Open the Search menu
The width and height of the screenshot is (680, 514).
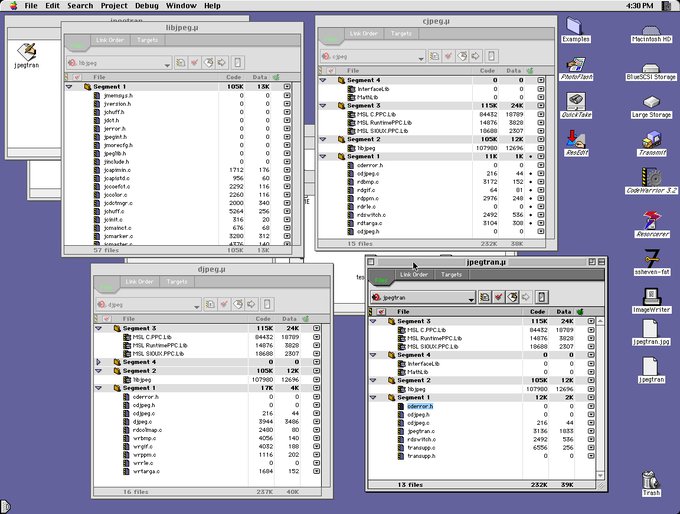pyautogui.click(x=80, y=6)
